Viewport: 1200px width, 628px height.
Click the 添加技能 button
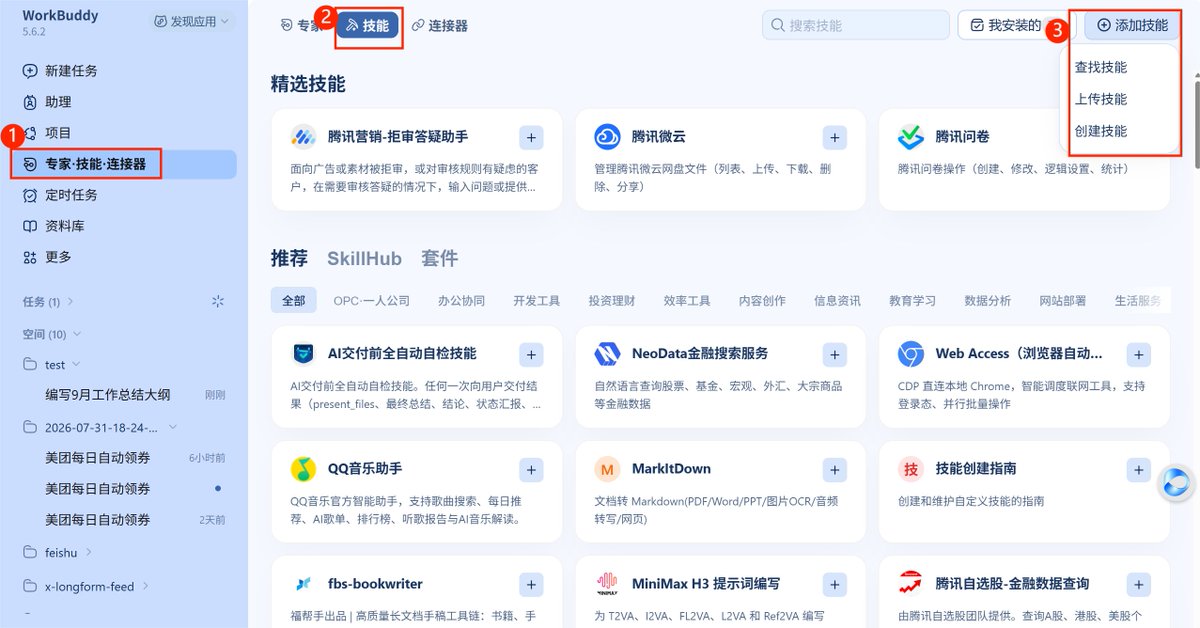pos(1132,25)
